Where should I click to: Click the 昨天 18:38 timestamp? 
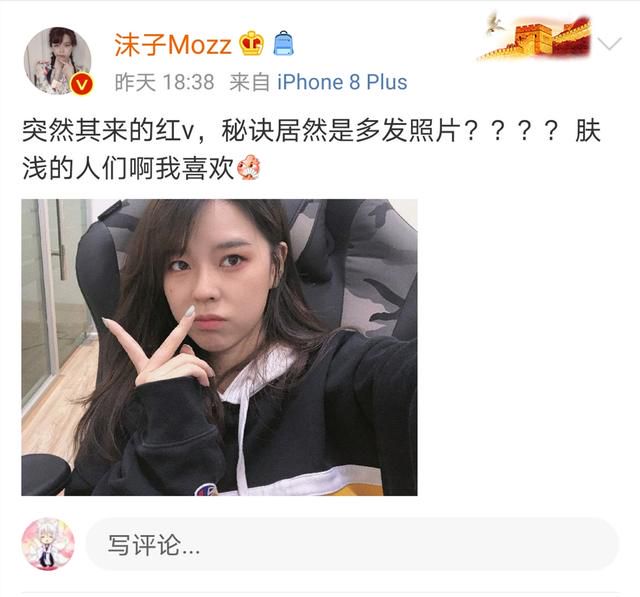[x=164, y=82]
